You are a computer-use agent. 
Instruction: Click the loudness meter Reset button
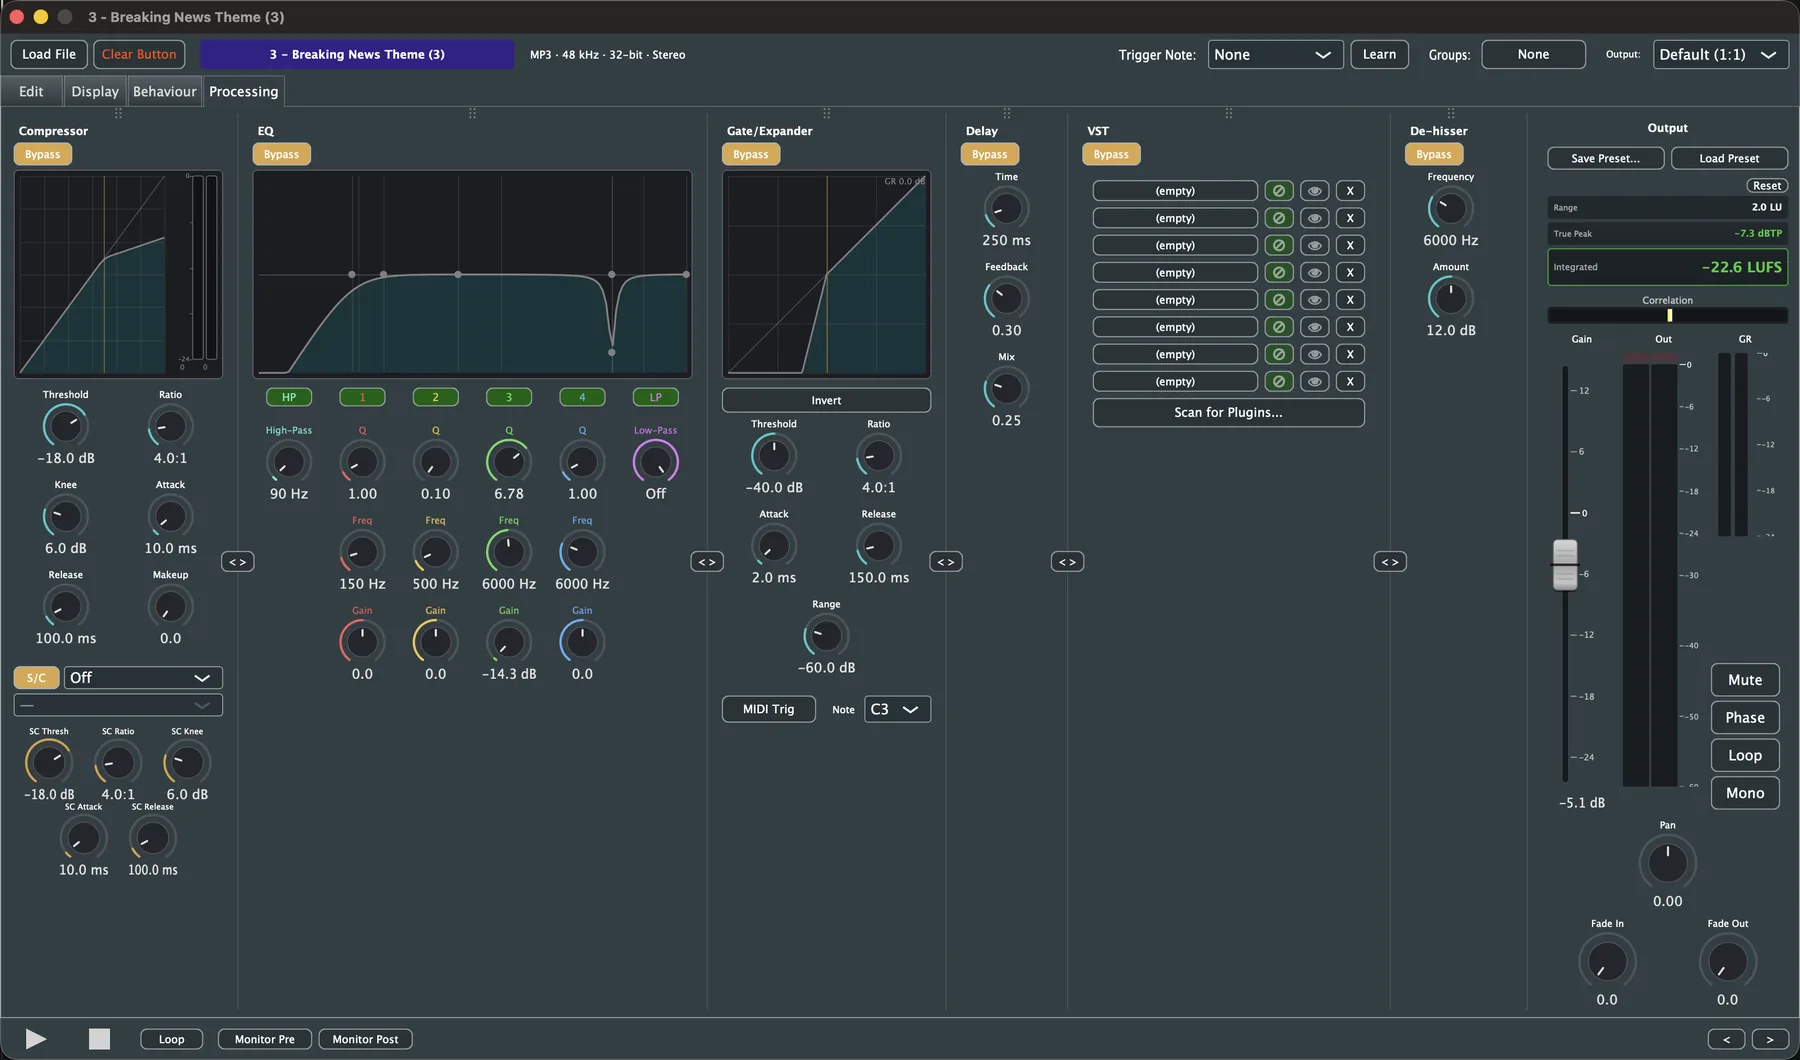pyautogui.click(x=1767, y=186)
